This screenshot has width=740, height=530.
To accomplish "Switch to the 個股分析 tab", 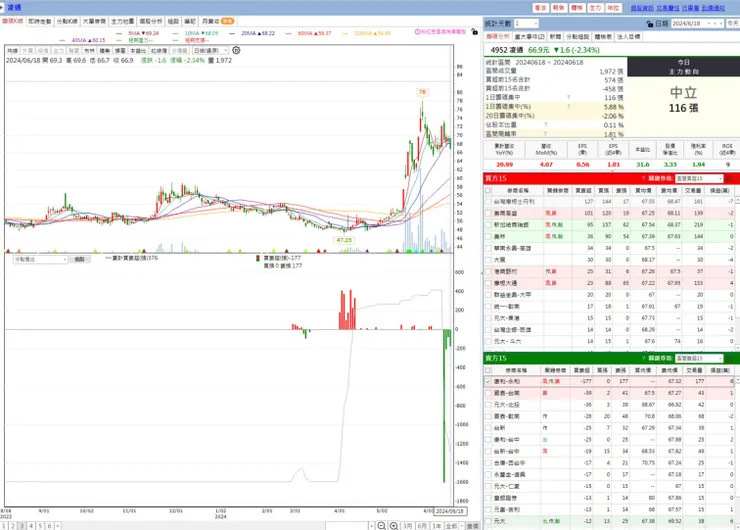I will pos(151,21).
